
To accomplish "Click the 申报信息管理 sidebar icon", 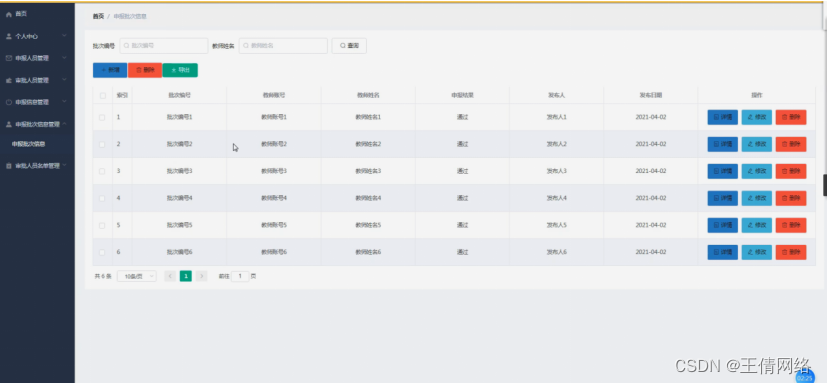I will pyautogui.click(x=8, y=102).
